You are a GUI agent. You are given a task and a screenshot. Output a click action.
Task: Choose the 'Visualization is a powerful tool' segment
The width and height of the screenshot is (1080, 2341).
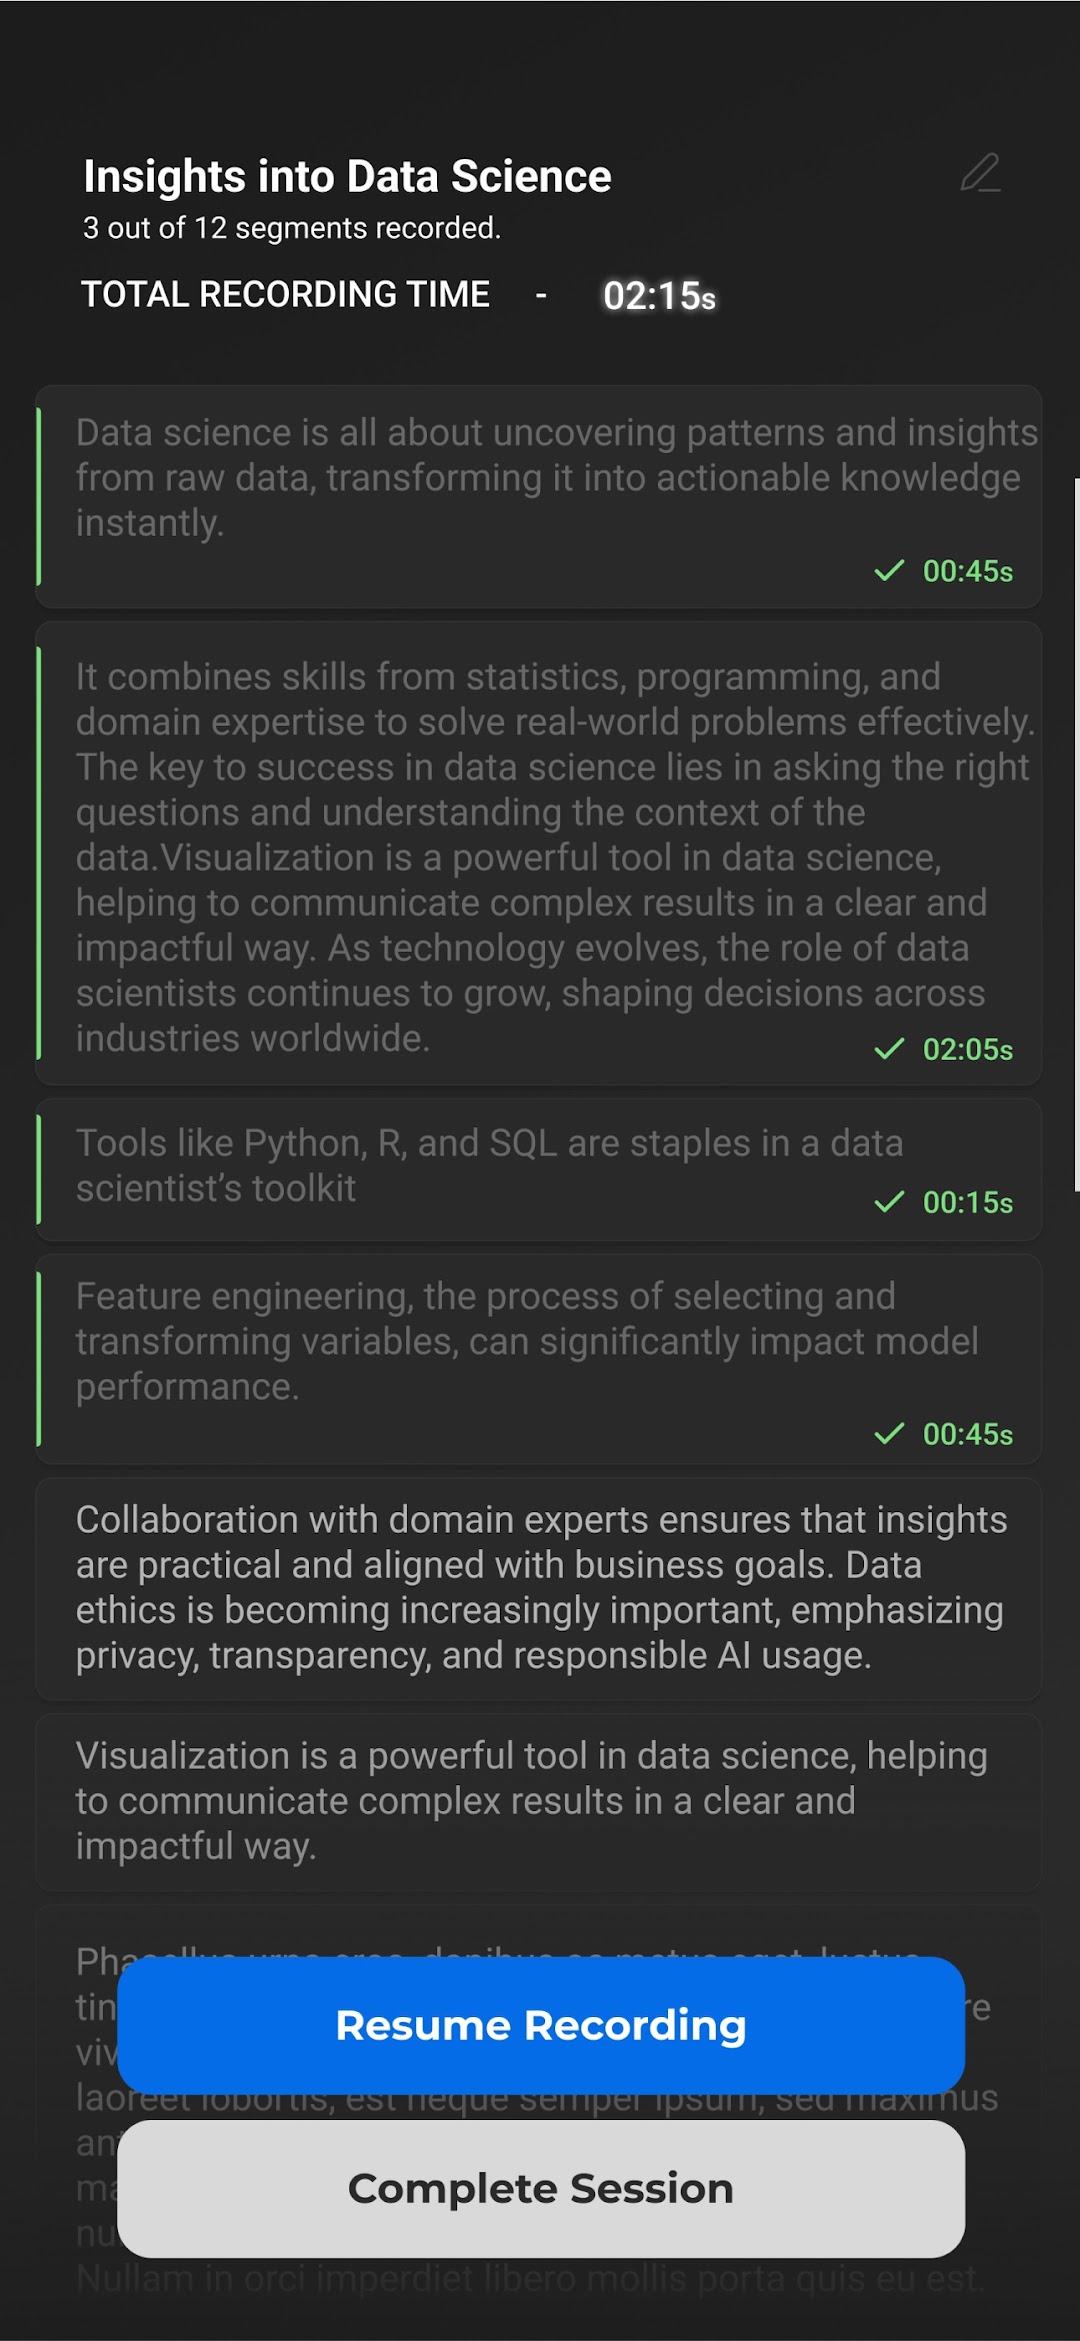click(x=539, y=1803)
